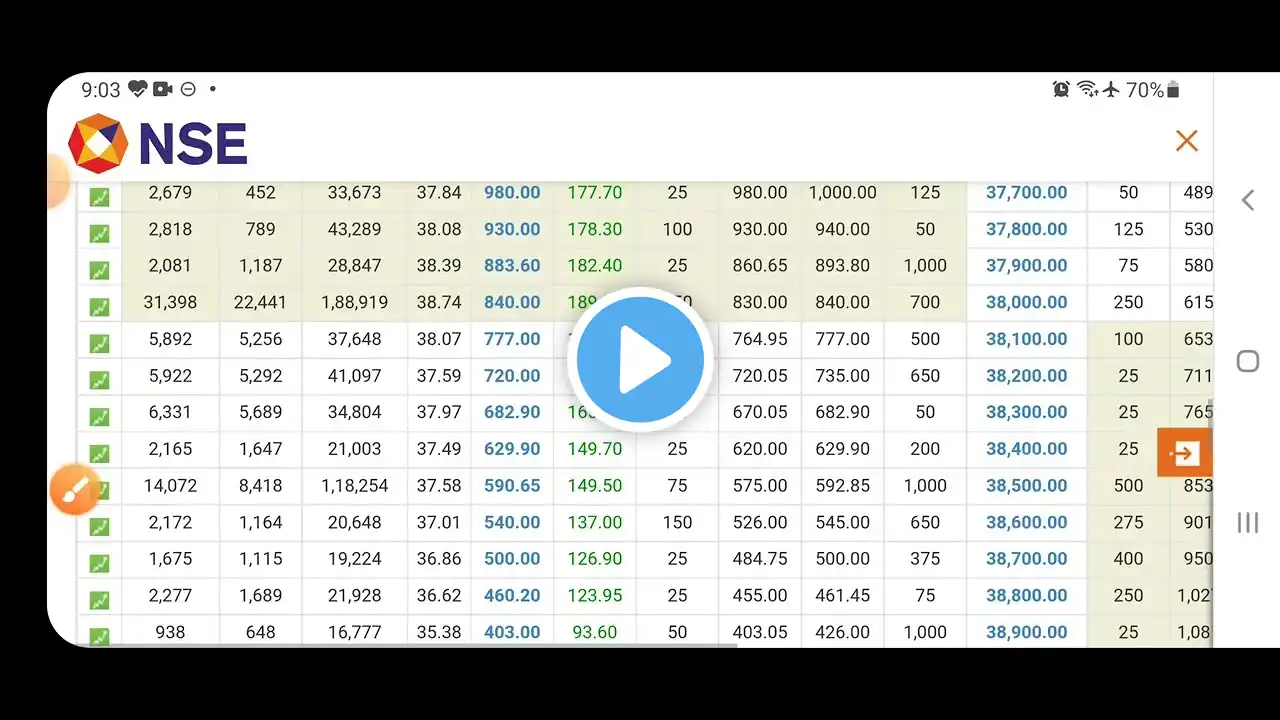Close the NSE page with the orange X

coord(1187,141)
